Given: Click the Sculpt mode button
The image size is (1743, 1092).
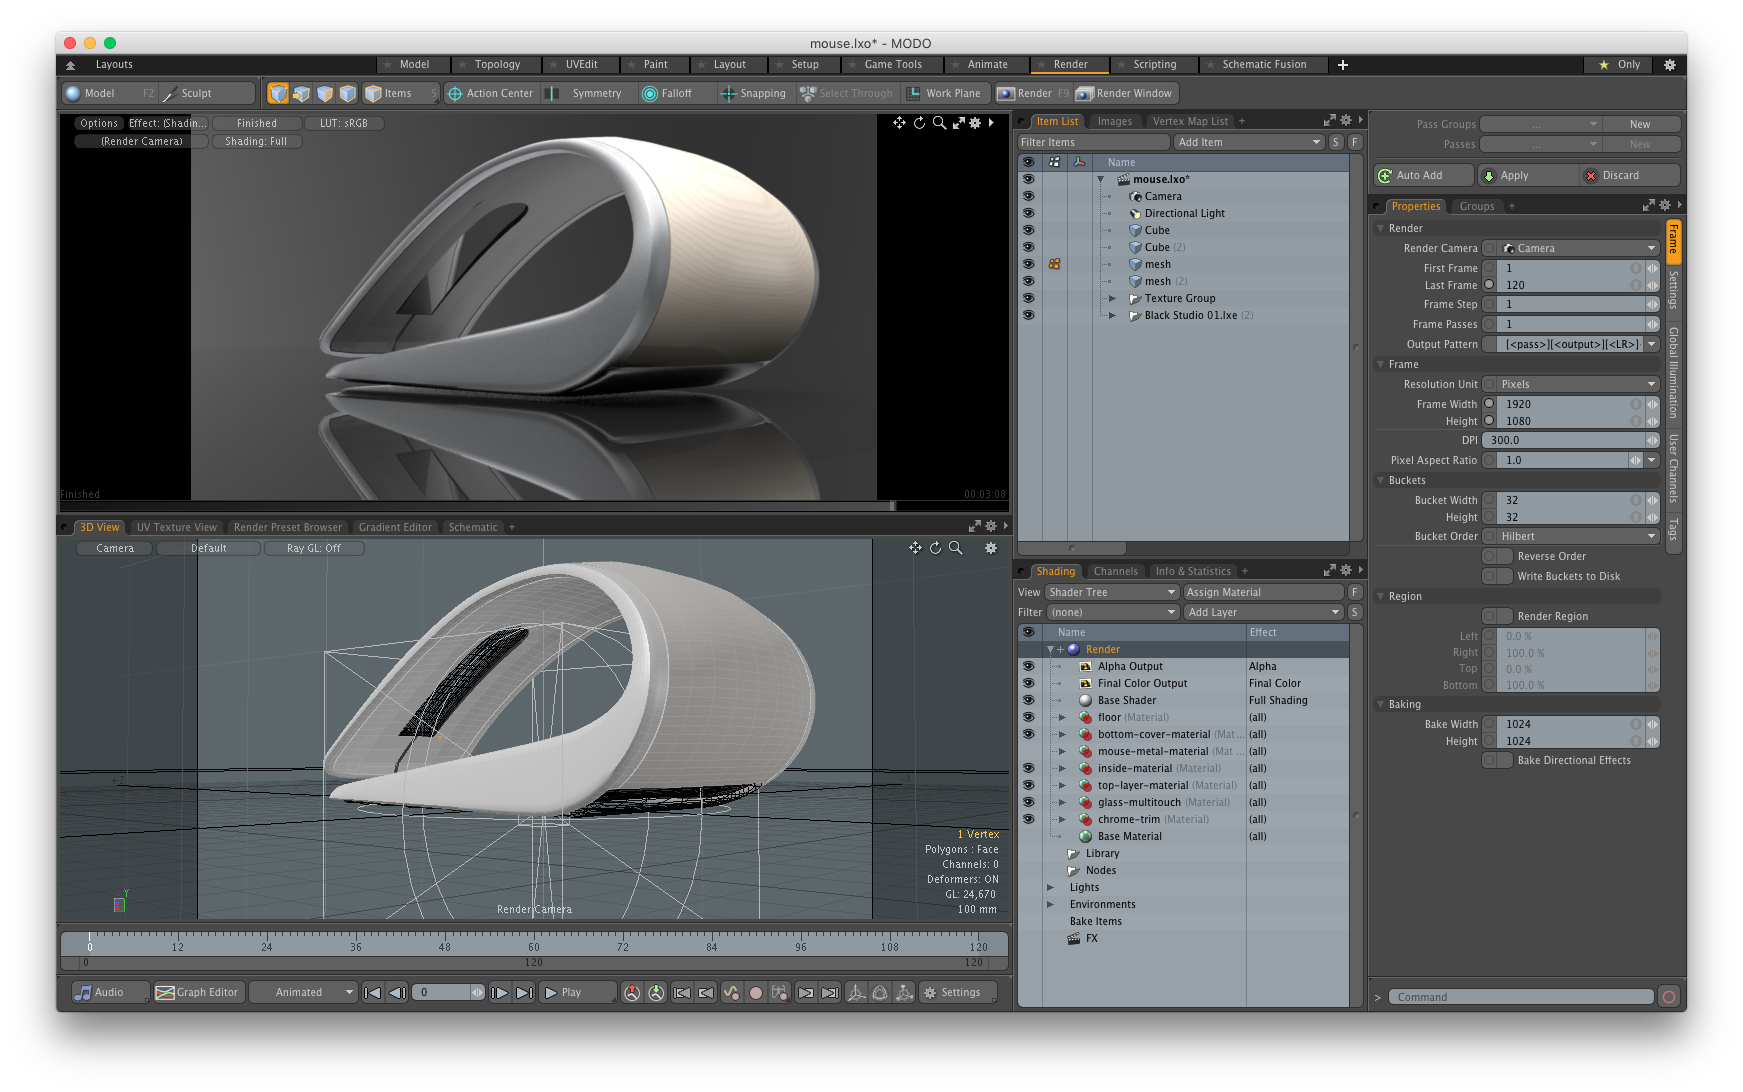Looking at the screenshot, I should pyautogui.click(x=207, y=93).
